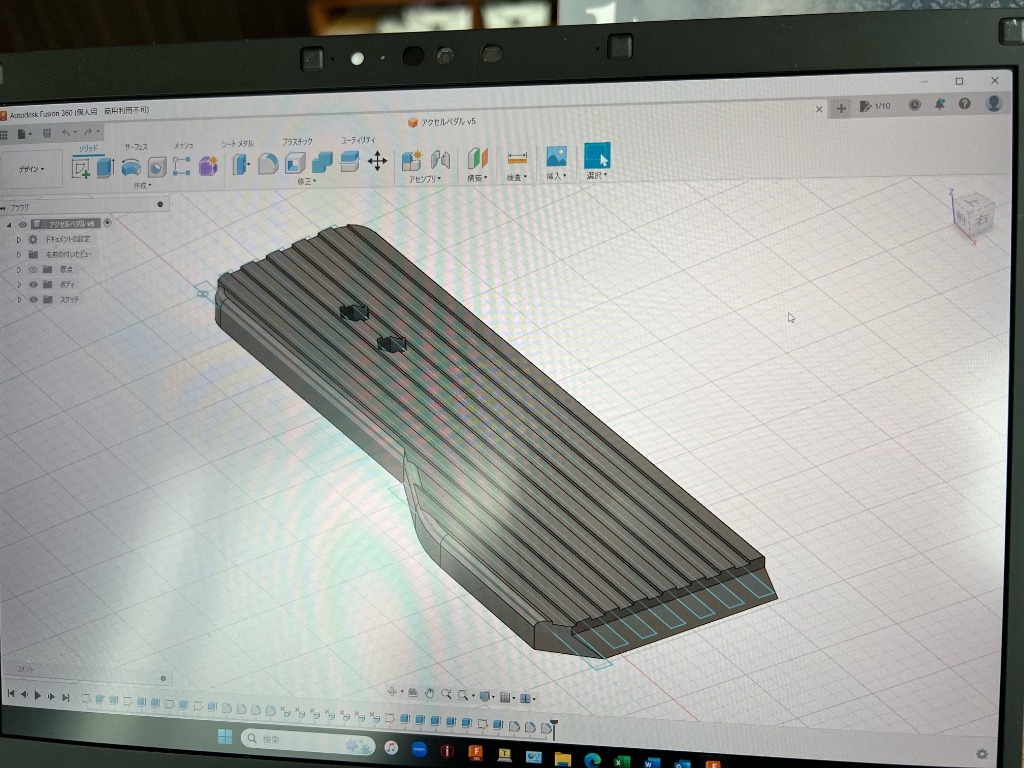Switch to the メッシュ tab
Screen dimensions: 1024x768
point(184,146)
